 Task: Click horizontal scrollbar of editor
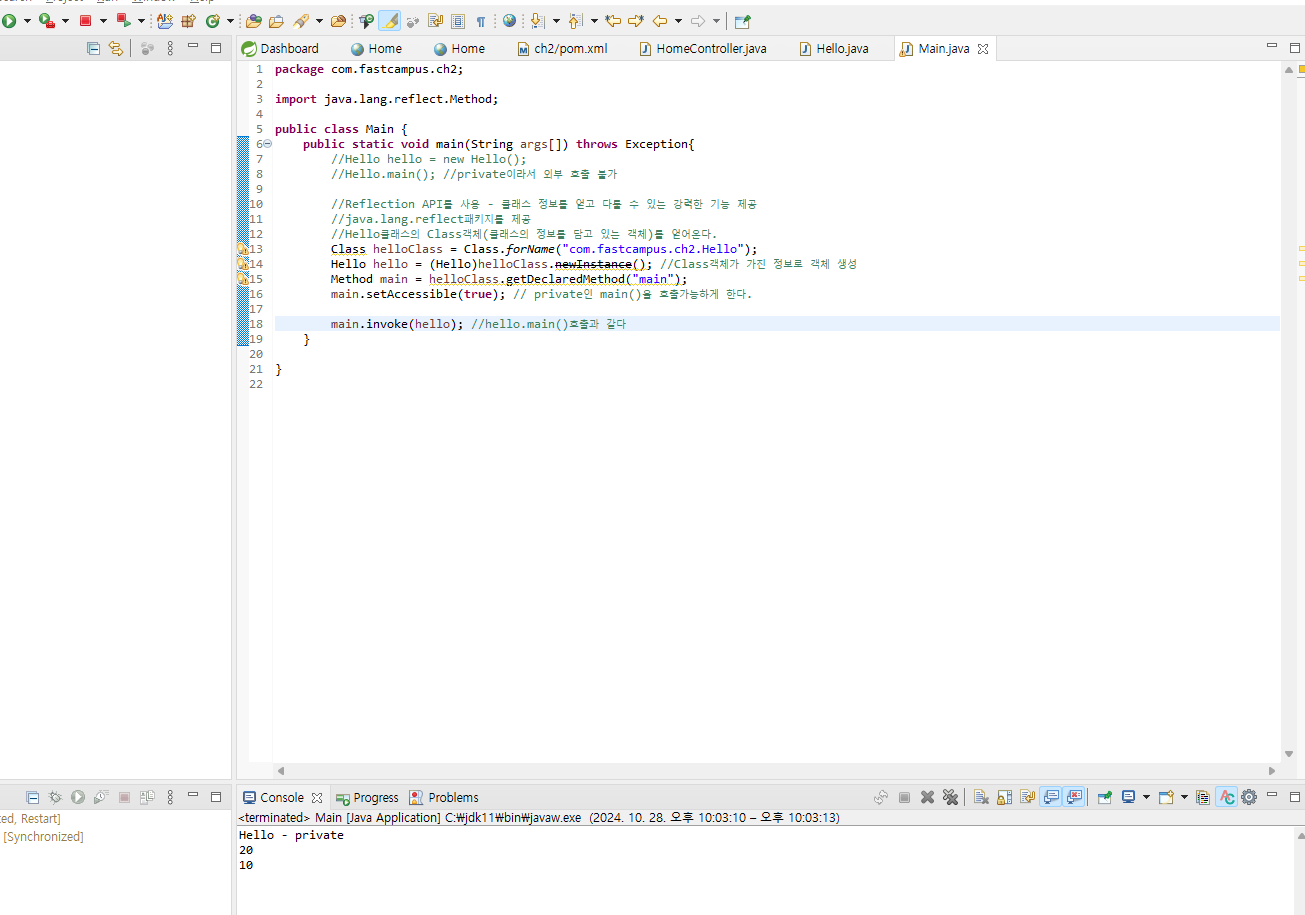pyautogui.click(x=776, y=771)
